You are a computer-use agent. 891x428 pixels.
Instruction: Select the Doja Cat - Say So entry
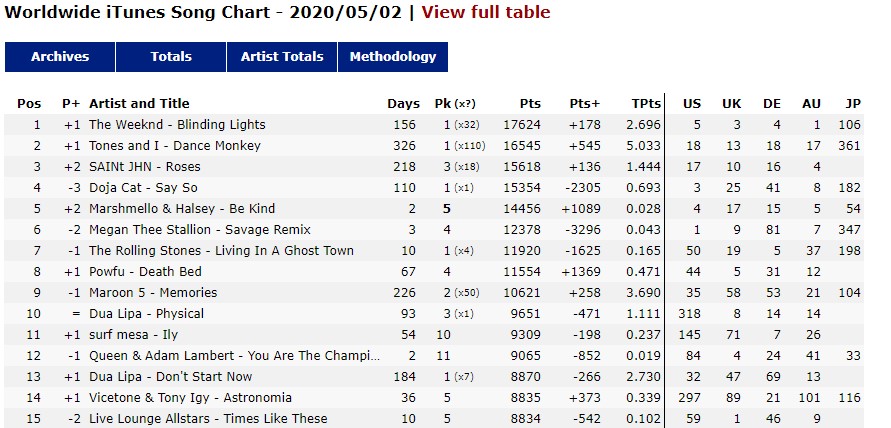(434, 188)
